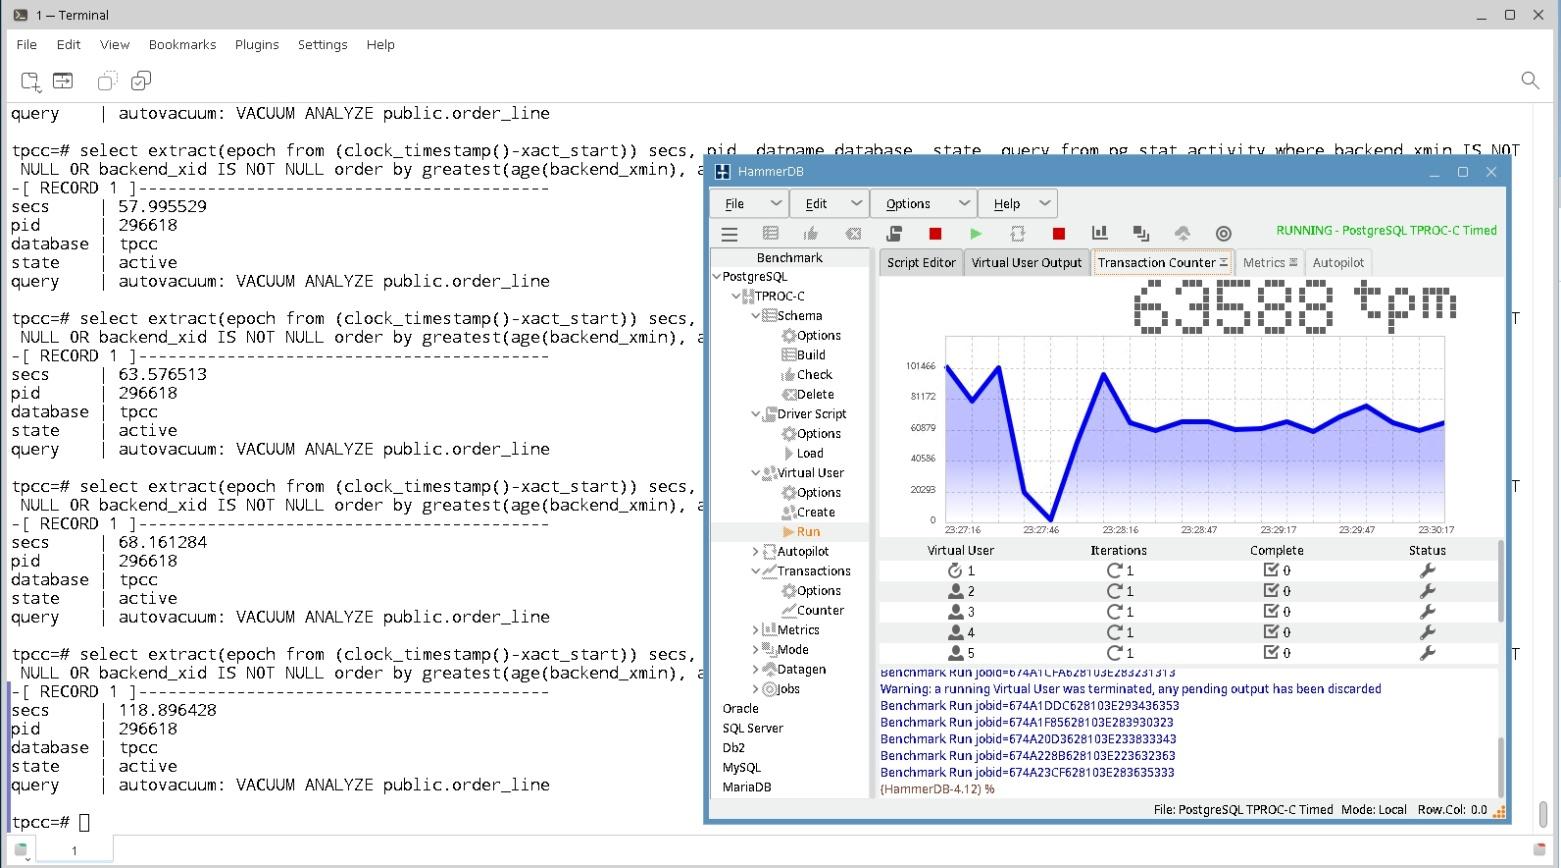Click the target-shaped toolbar icon

(x=1223, y=234)
